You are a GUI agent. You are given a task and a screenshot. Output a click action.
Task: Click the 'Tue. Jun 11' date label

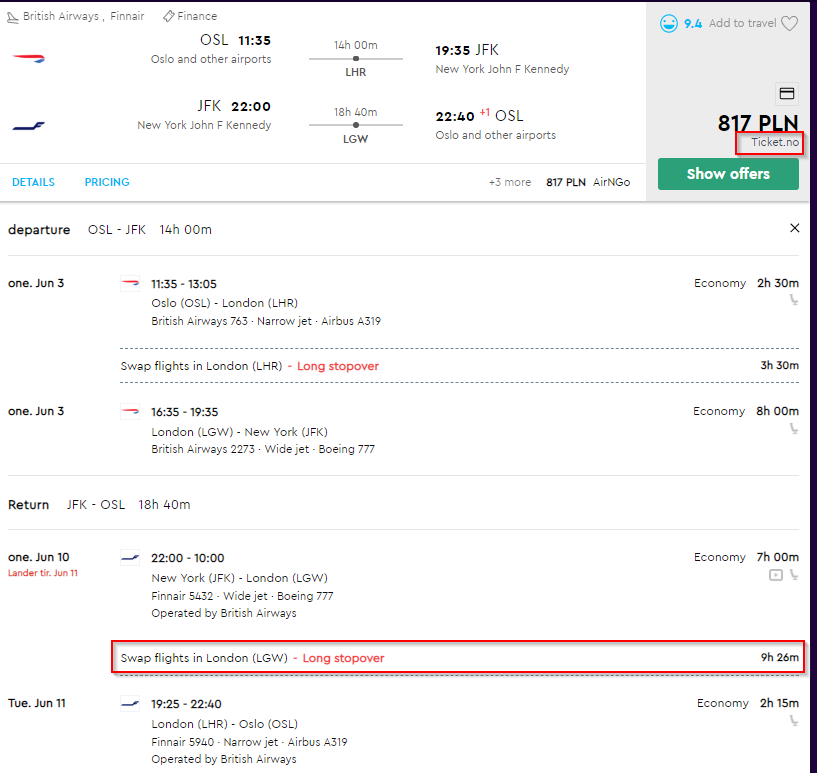pyautogui.click(x=37, y=703)
